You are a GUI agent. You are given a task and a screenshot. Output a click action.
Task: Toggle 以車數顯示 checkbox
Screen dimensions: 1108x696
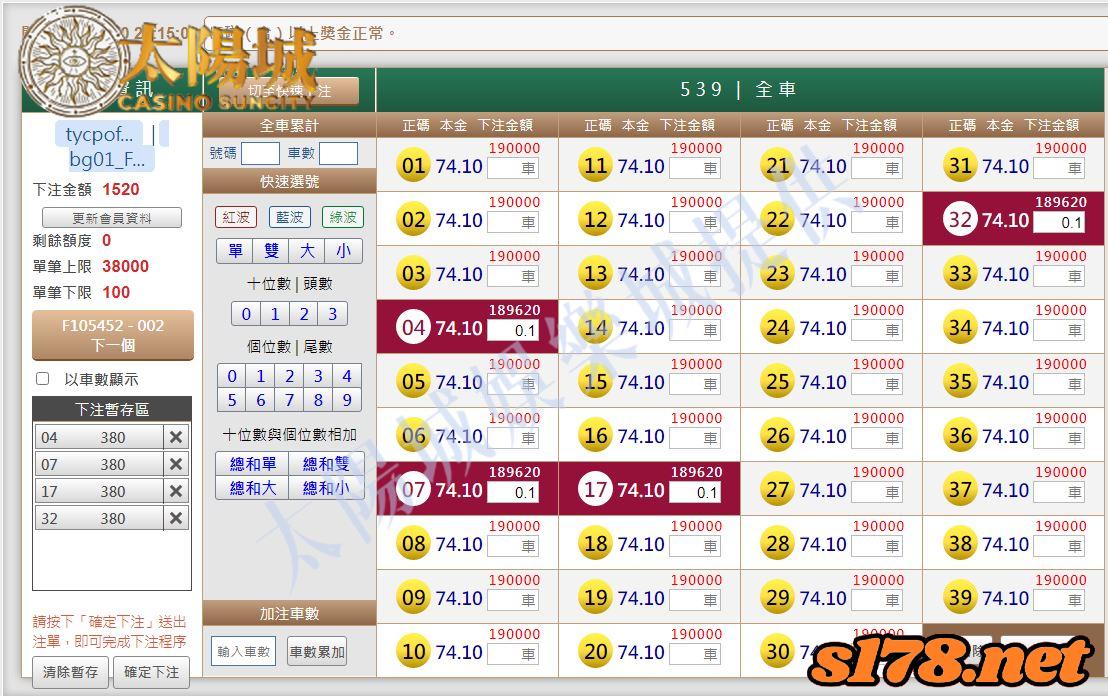(x=42, y=379)
